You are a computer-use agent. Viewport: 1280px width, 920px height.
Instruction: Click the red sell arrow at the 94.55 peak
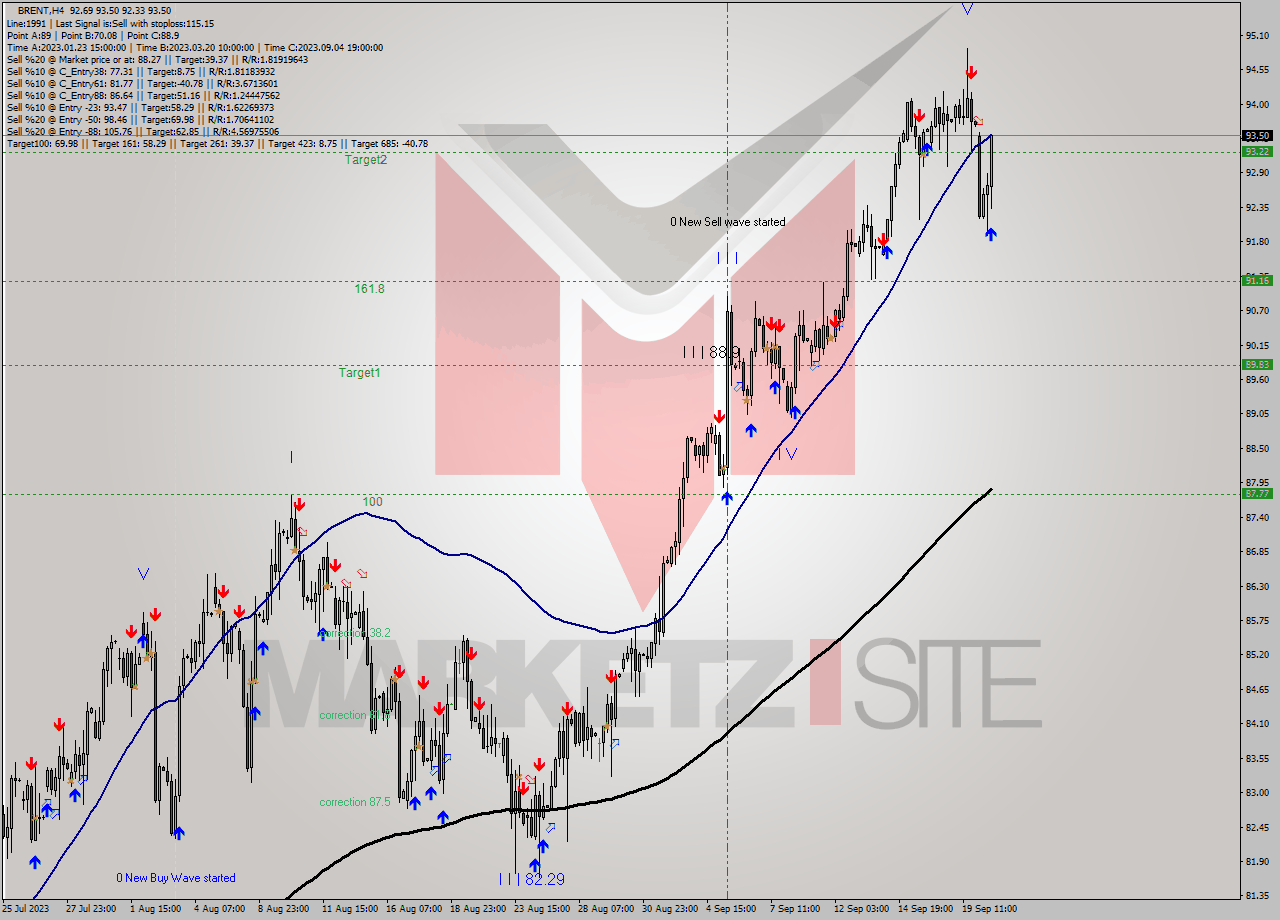(971, 73)
